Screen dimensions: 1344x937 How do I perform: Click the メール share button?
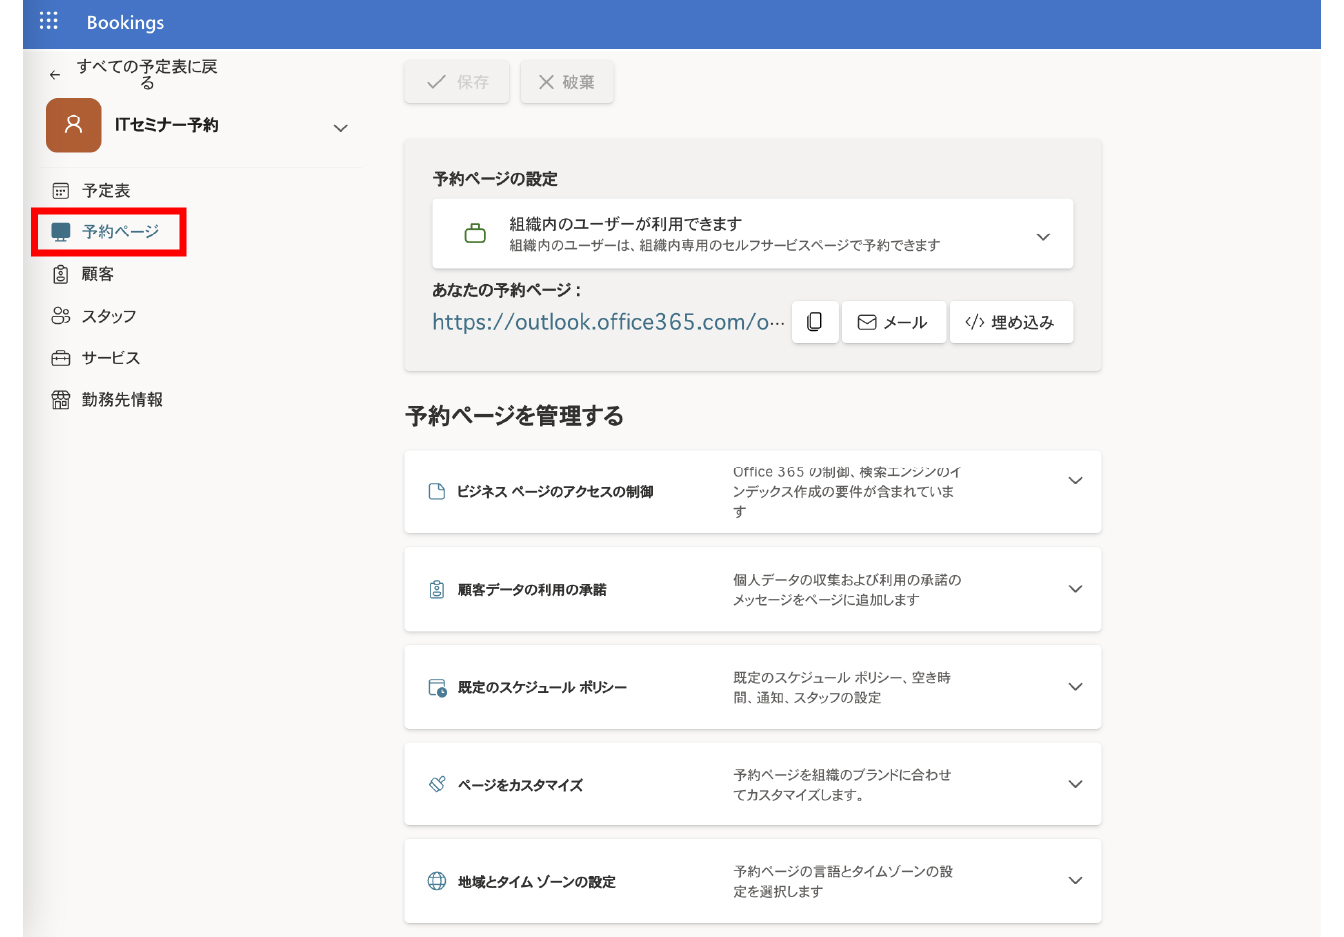point(893,321)
